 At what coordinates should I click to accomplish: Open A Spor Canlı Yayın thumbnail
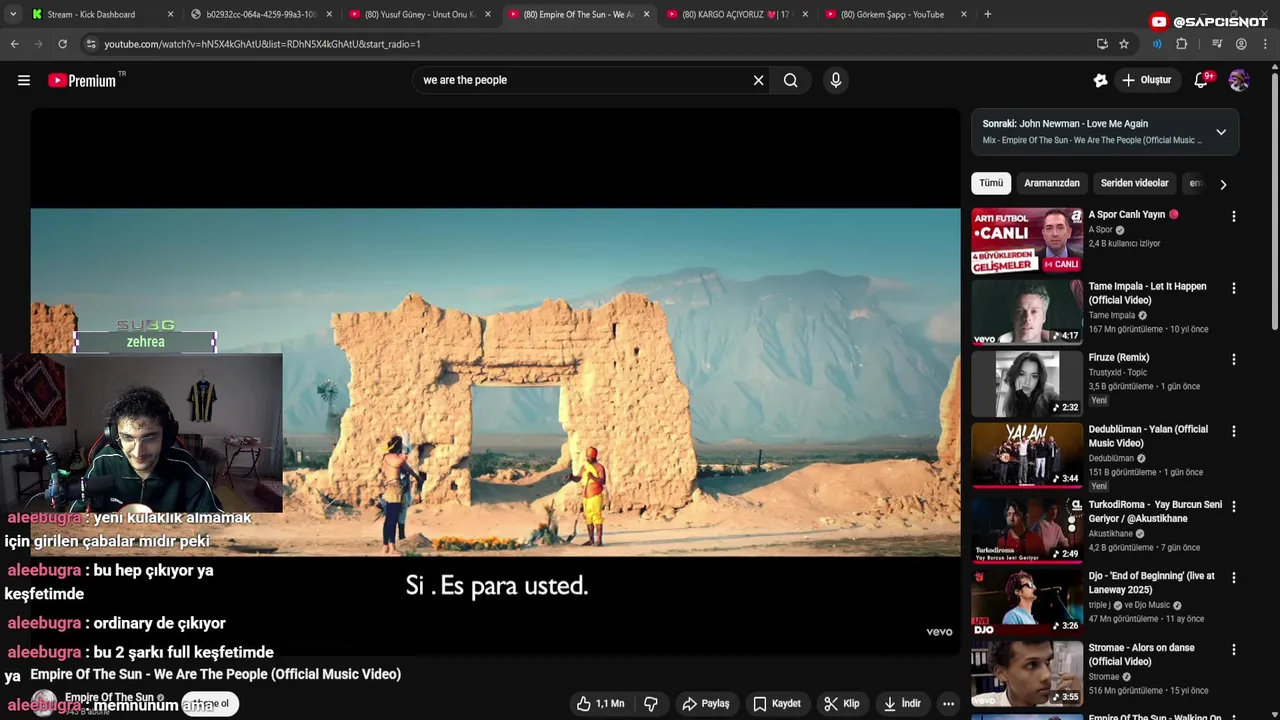[1027, 240]
